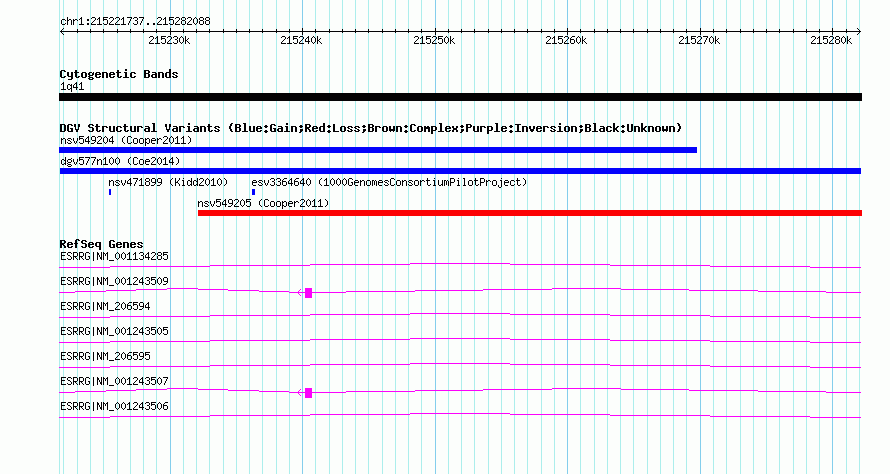Click the esv3364640 (1000GenomesConsortiumPilotProject) label
Image resolution: width=890 pixels, height=474 pixels.
point(389,182)
